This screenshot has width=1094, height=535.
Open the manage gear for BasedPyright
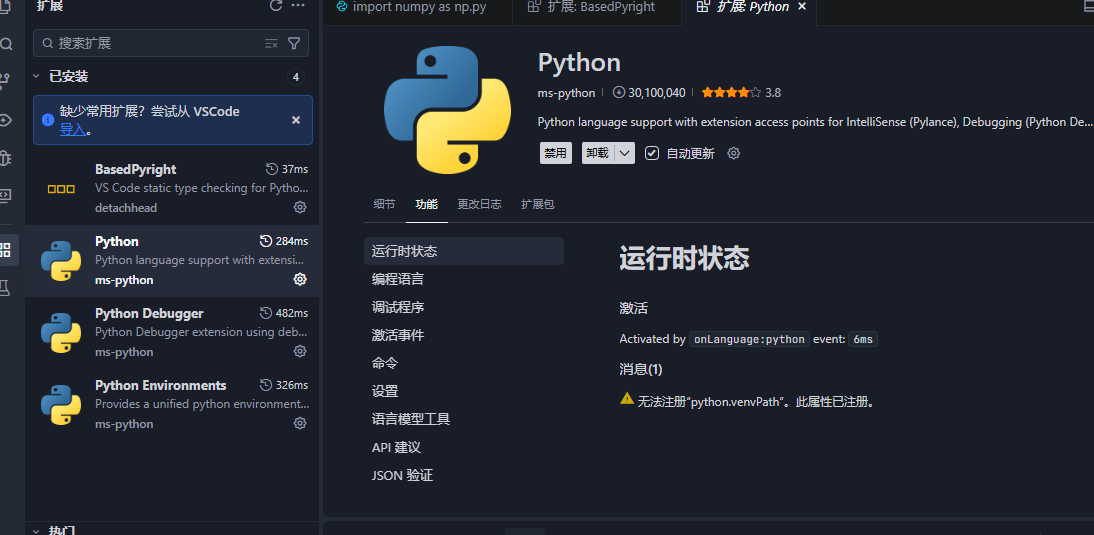tap(300, 207)
